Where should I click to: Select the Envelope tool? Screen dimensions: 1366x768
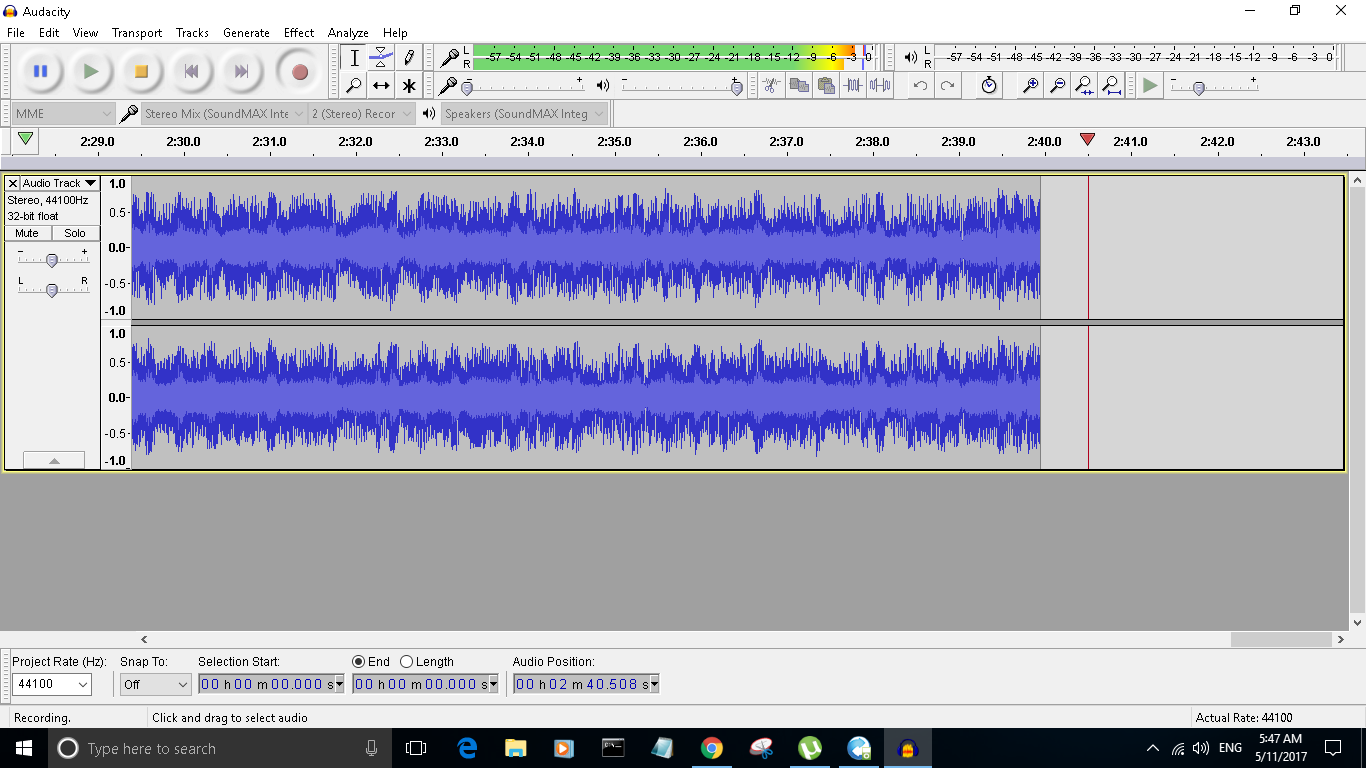(381, 58)
